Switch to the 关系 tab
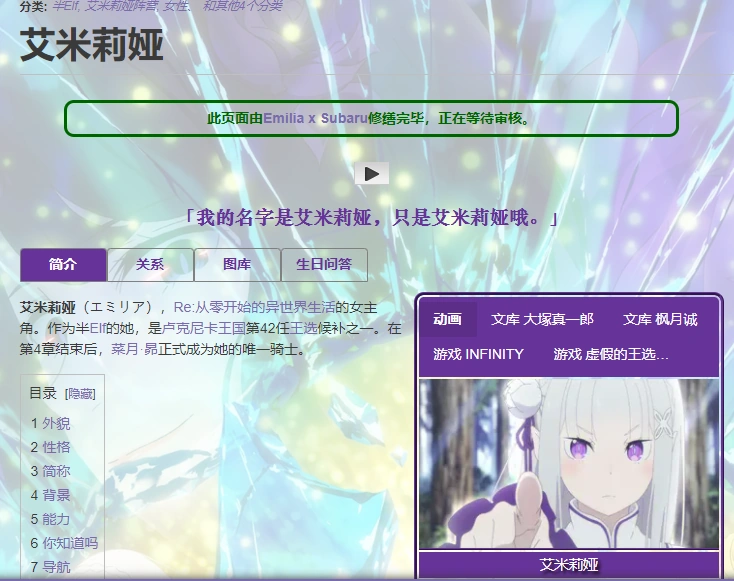This screenshot has width=734, height=581. pos(150,265)
